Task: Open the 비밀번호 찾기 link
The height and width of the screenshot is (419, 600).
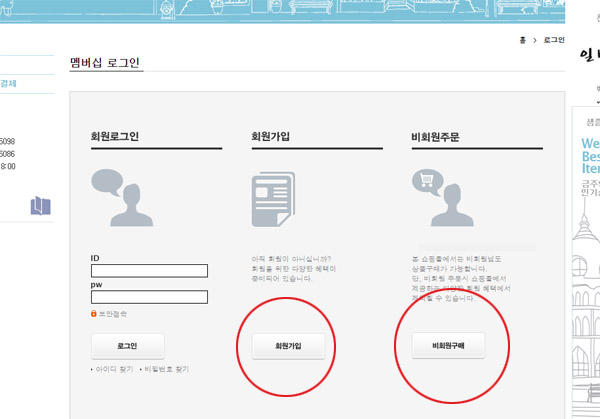Action: point(166,369)
